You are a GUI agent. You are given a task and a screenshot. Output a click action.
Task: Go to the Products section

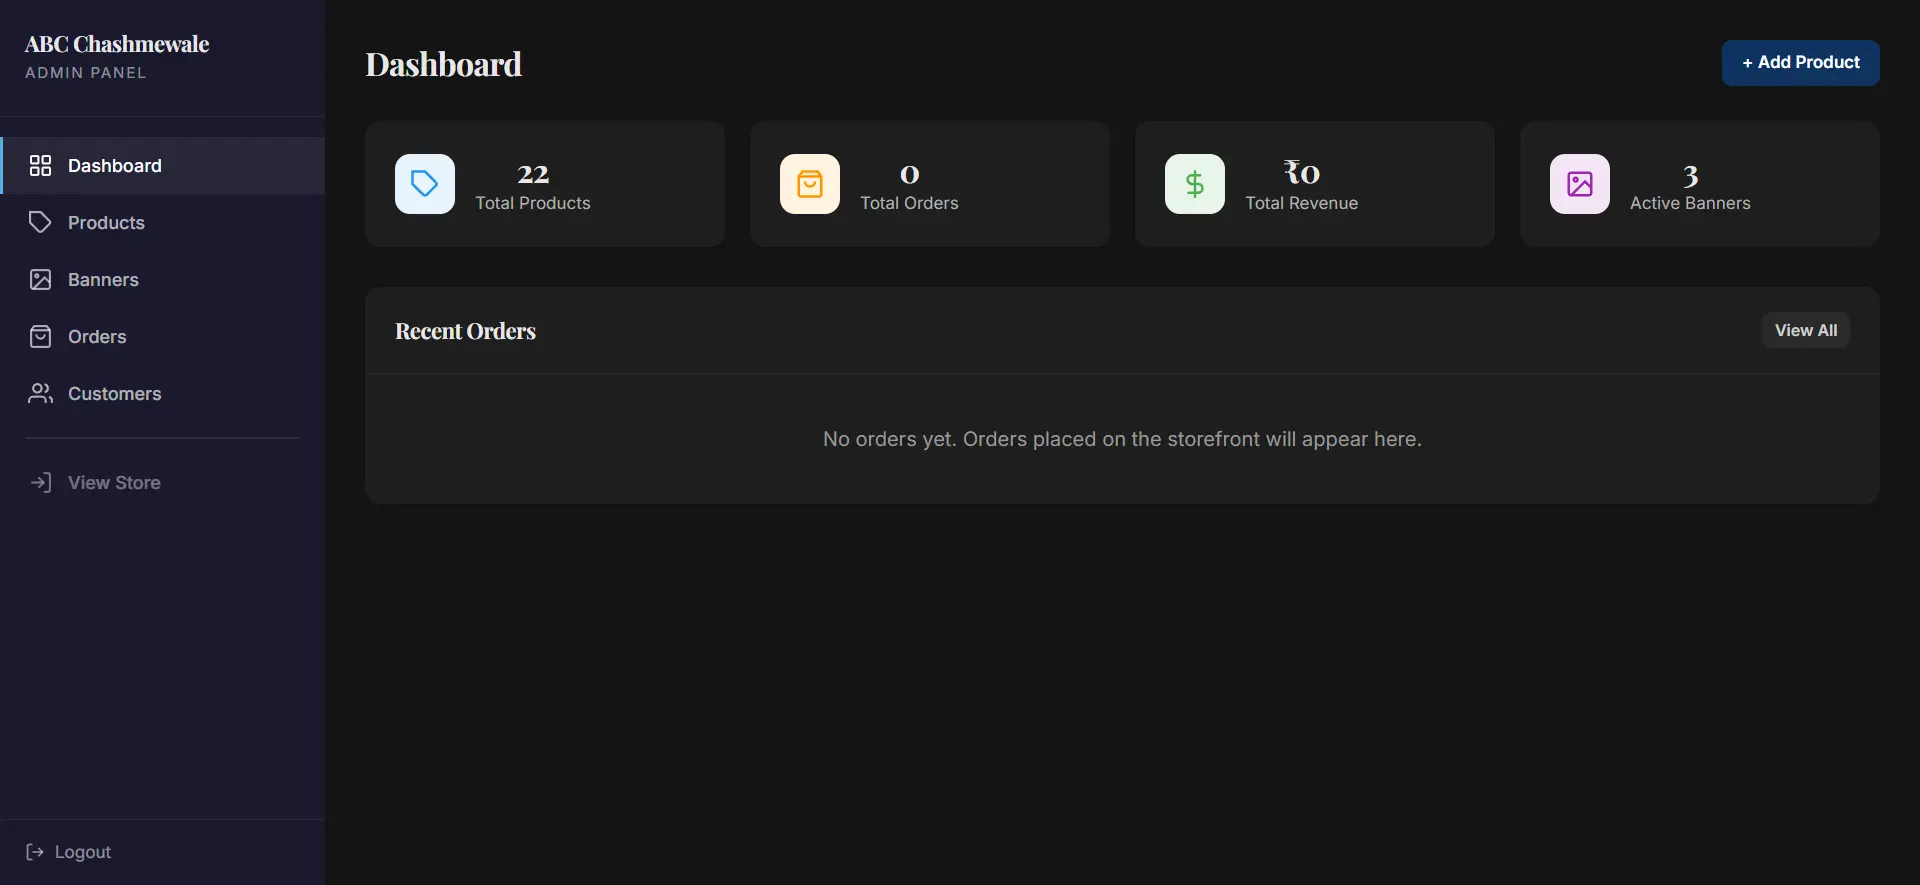(x=162, y=223)
